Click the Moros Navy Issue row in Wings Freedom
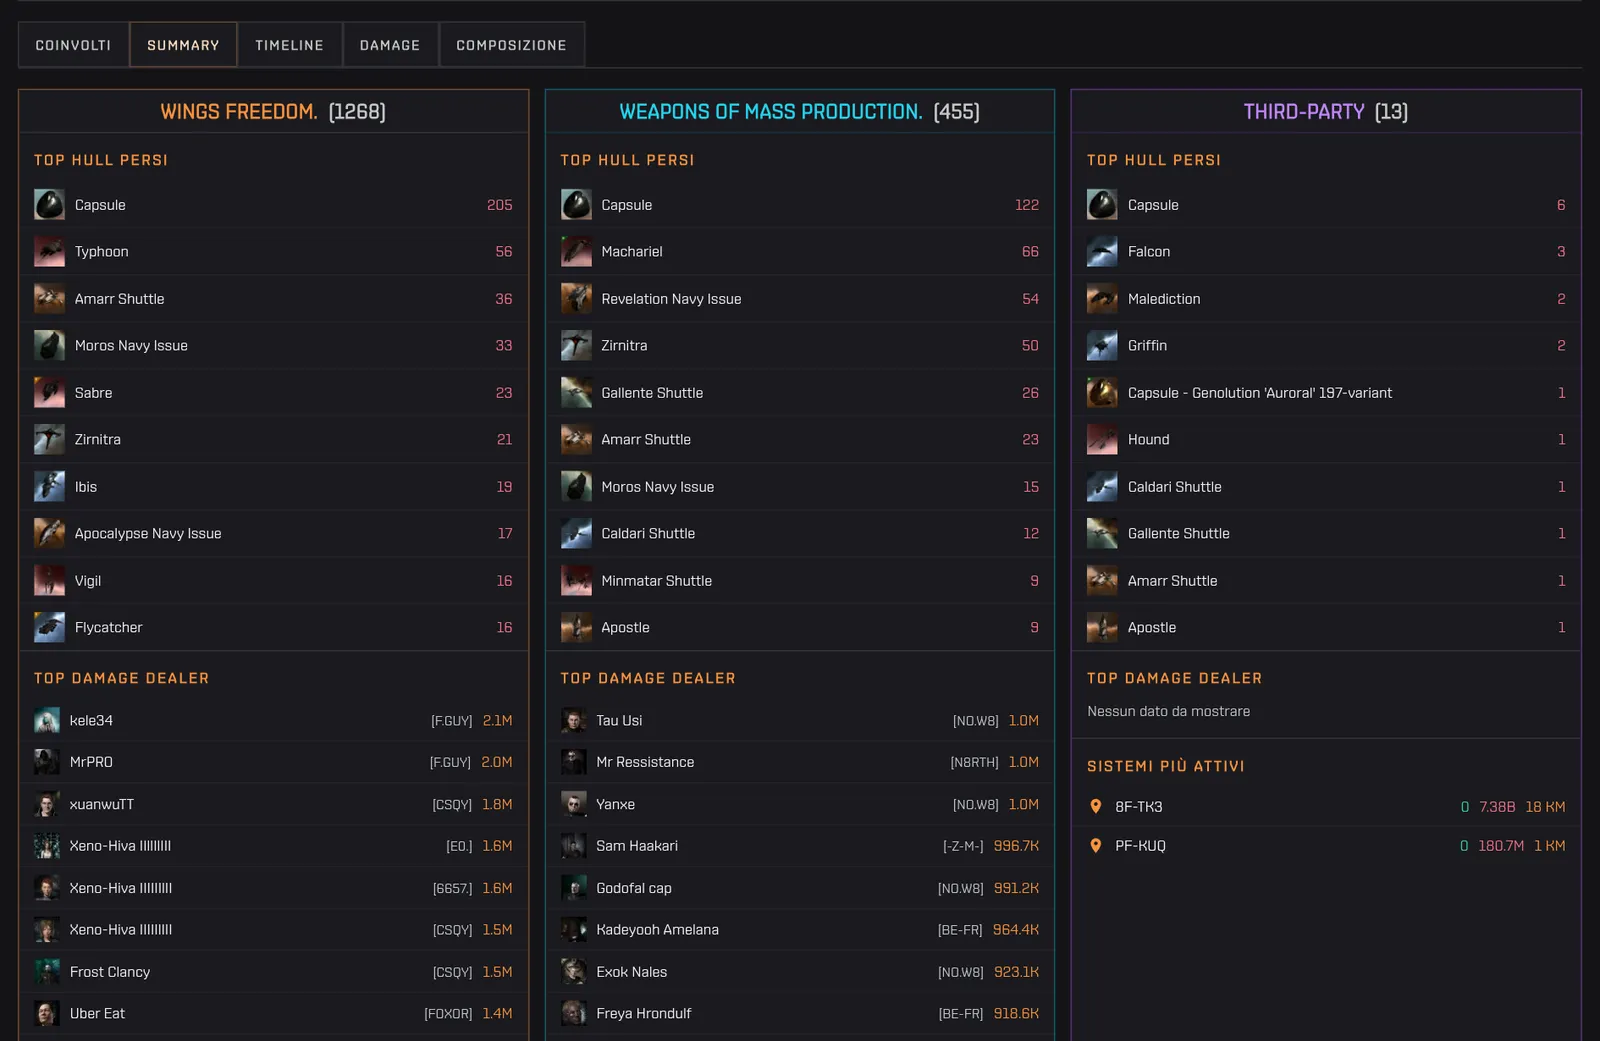The image size is (1600, 1041). pos(273,346)
